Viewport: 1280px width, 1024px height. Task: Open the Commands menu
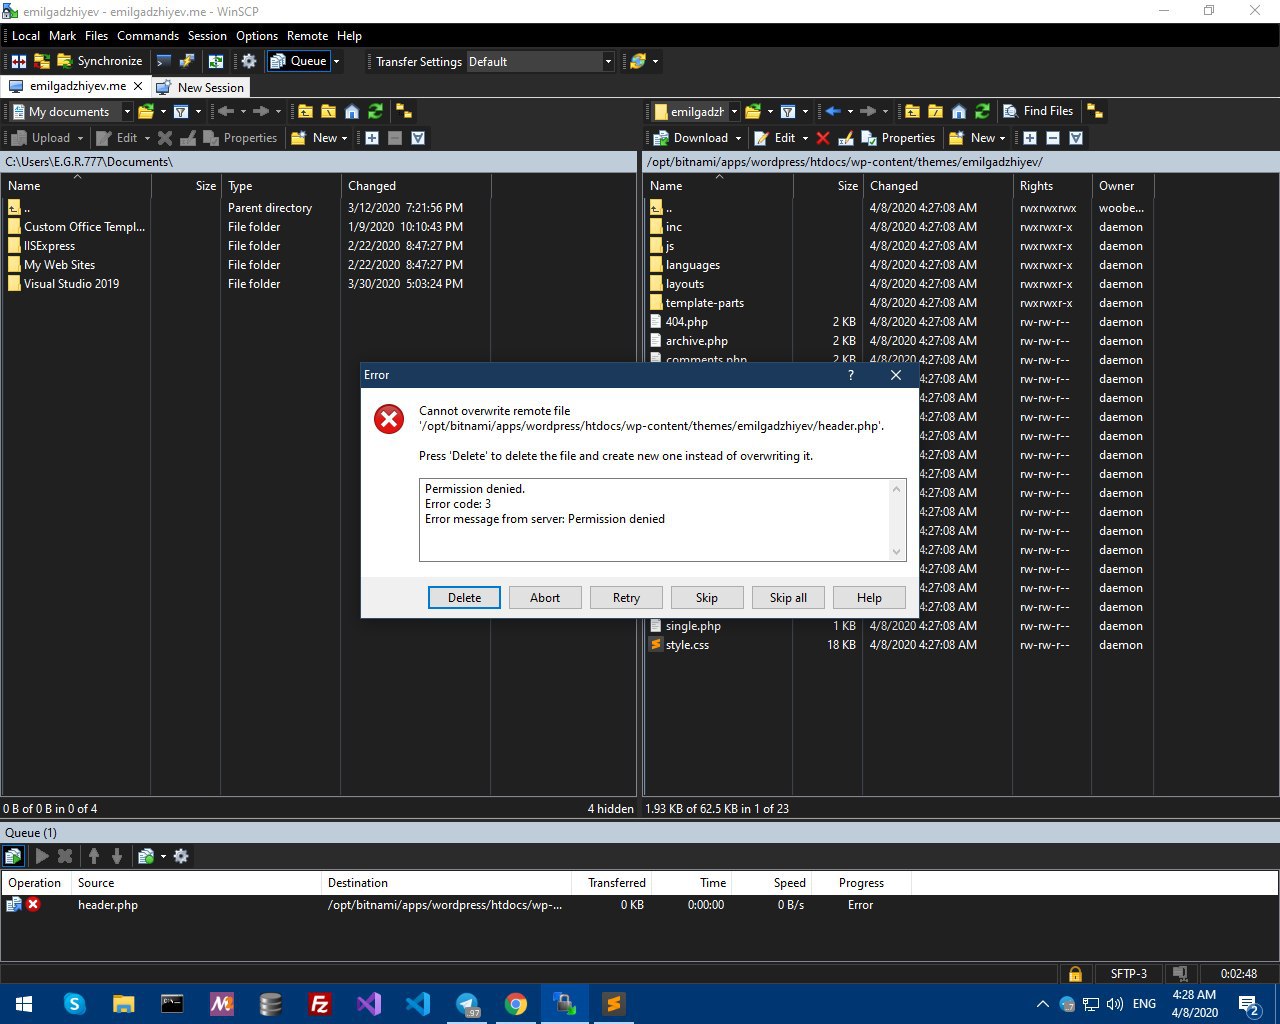(148, 35)
